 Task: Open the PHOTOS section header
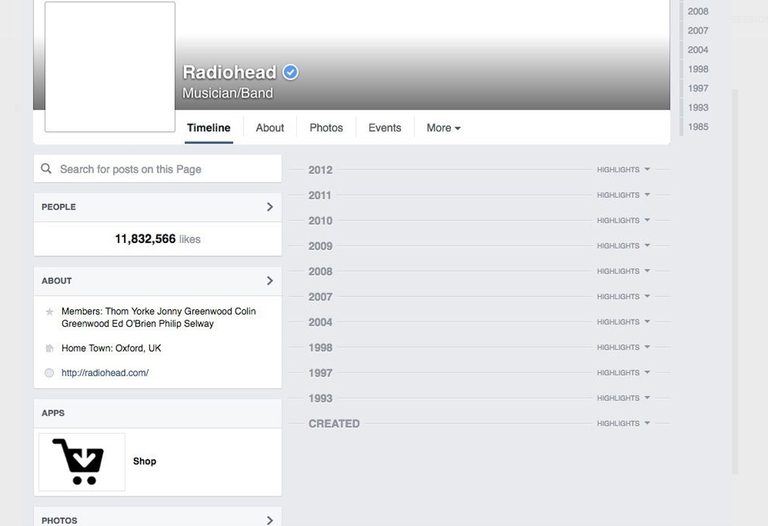[158, 517]
